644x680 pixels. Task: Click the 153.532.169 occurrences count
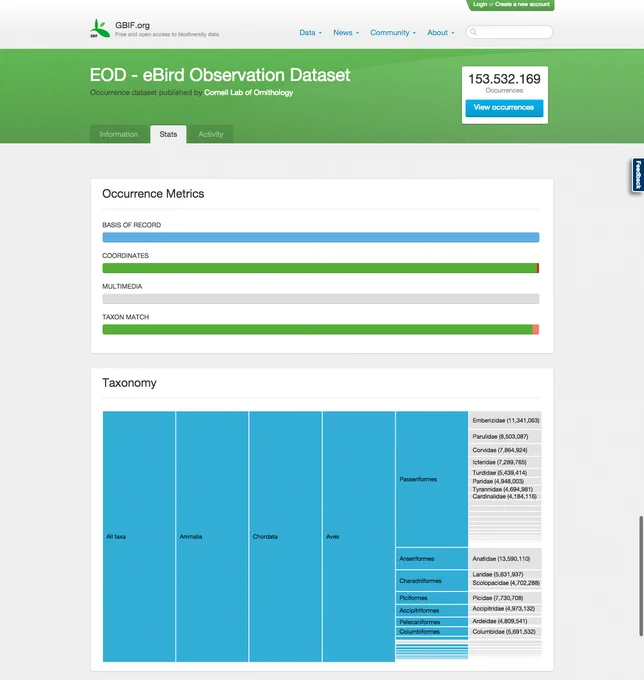pos(504,79)
